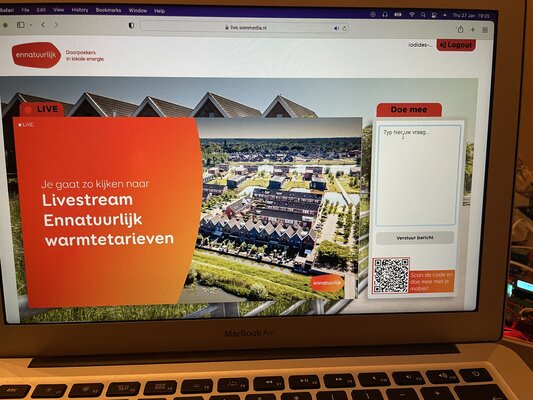This screenshot has width=533, height=400.
Task: Open the Wi-Fi status icon
Action: tap(412, 15)
